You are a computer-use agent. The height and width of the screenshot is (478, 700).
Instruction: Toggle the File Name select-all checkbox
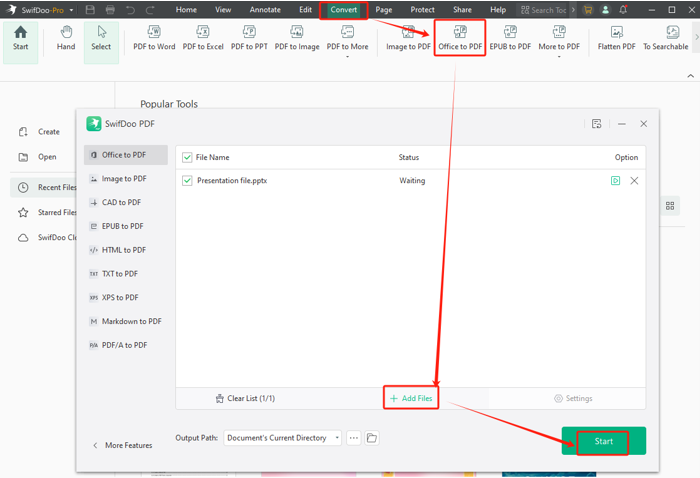pos(187,157)
